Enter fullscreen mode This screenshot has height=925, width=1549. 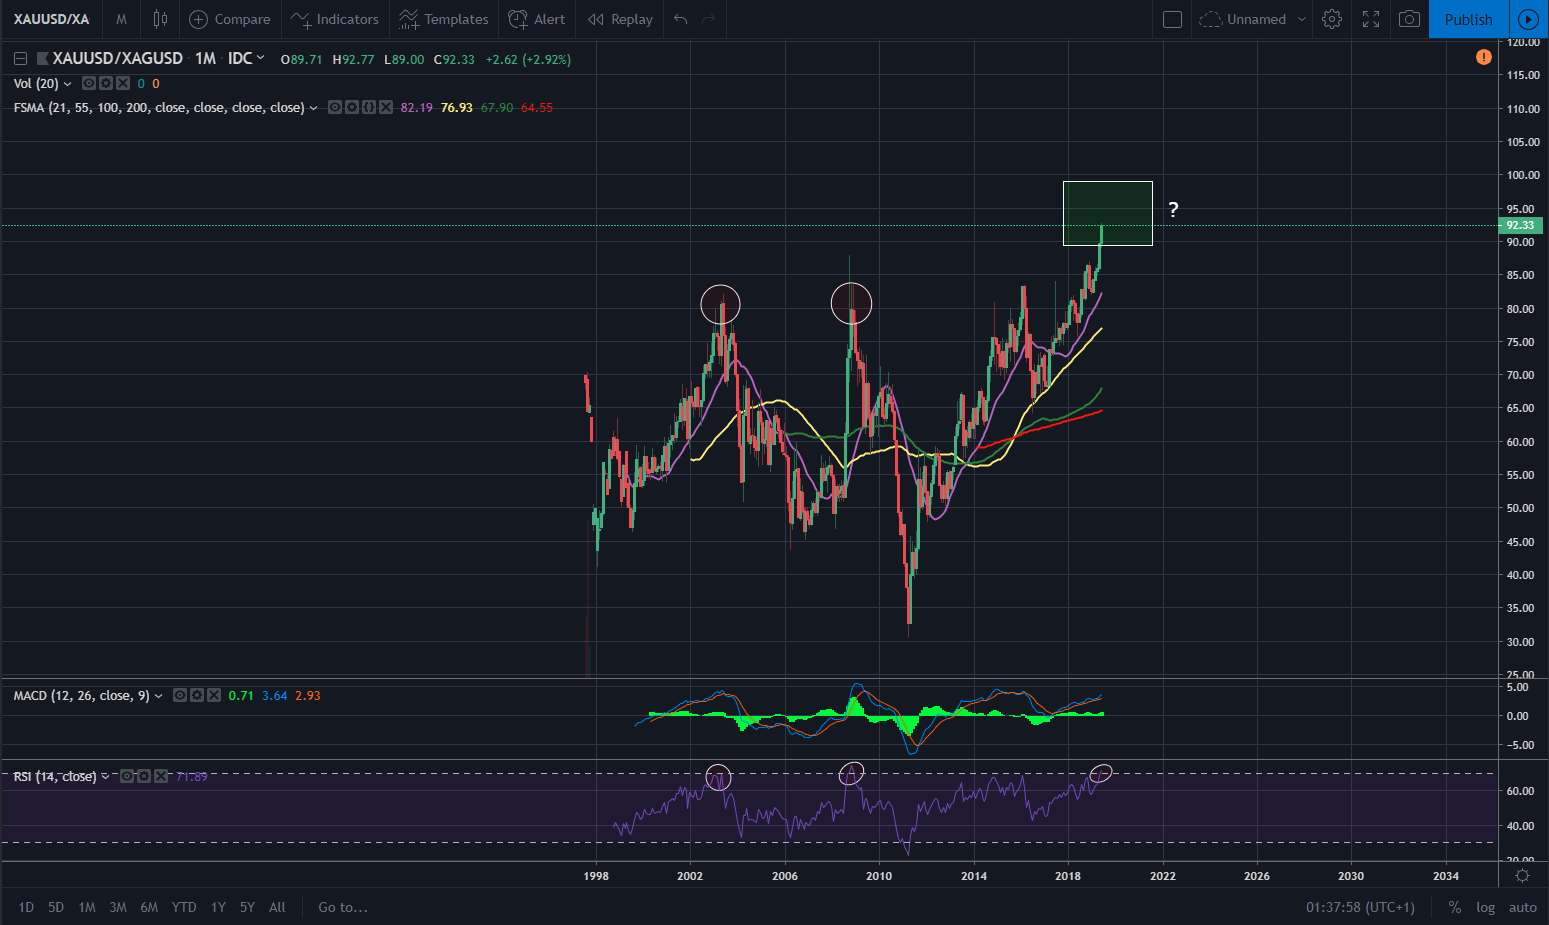pos(1371,19)
